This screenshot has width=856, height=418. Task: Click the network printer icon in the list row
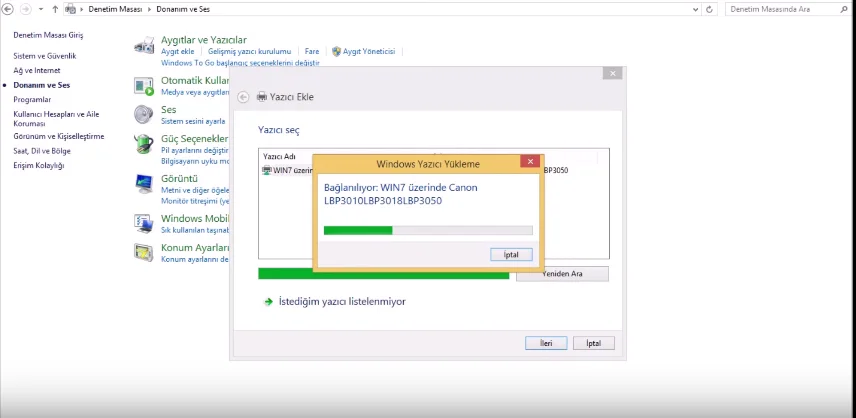(266, 170)
